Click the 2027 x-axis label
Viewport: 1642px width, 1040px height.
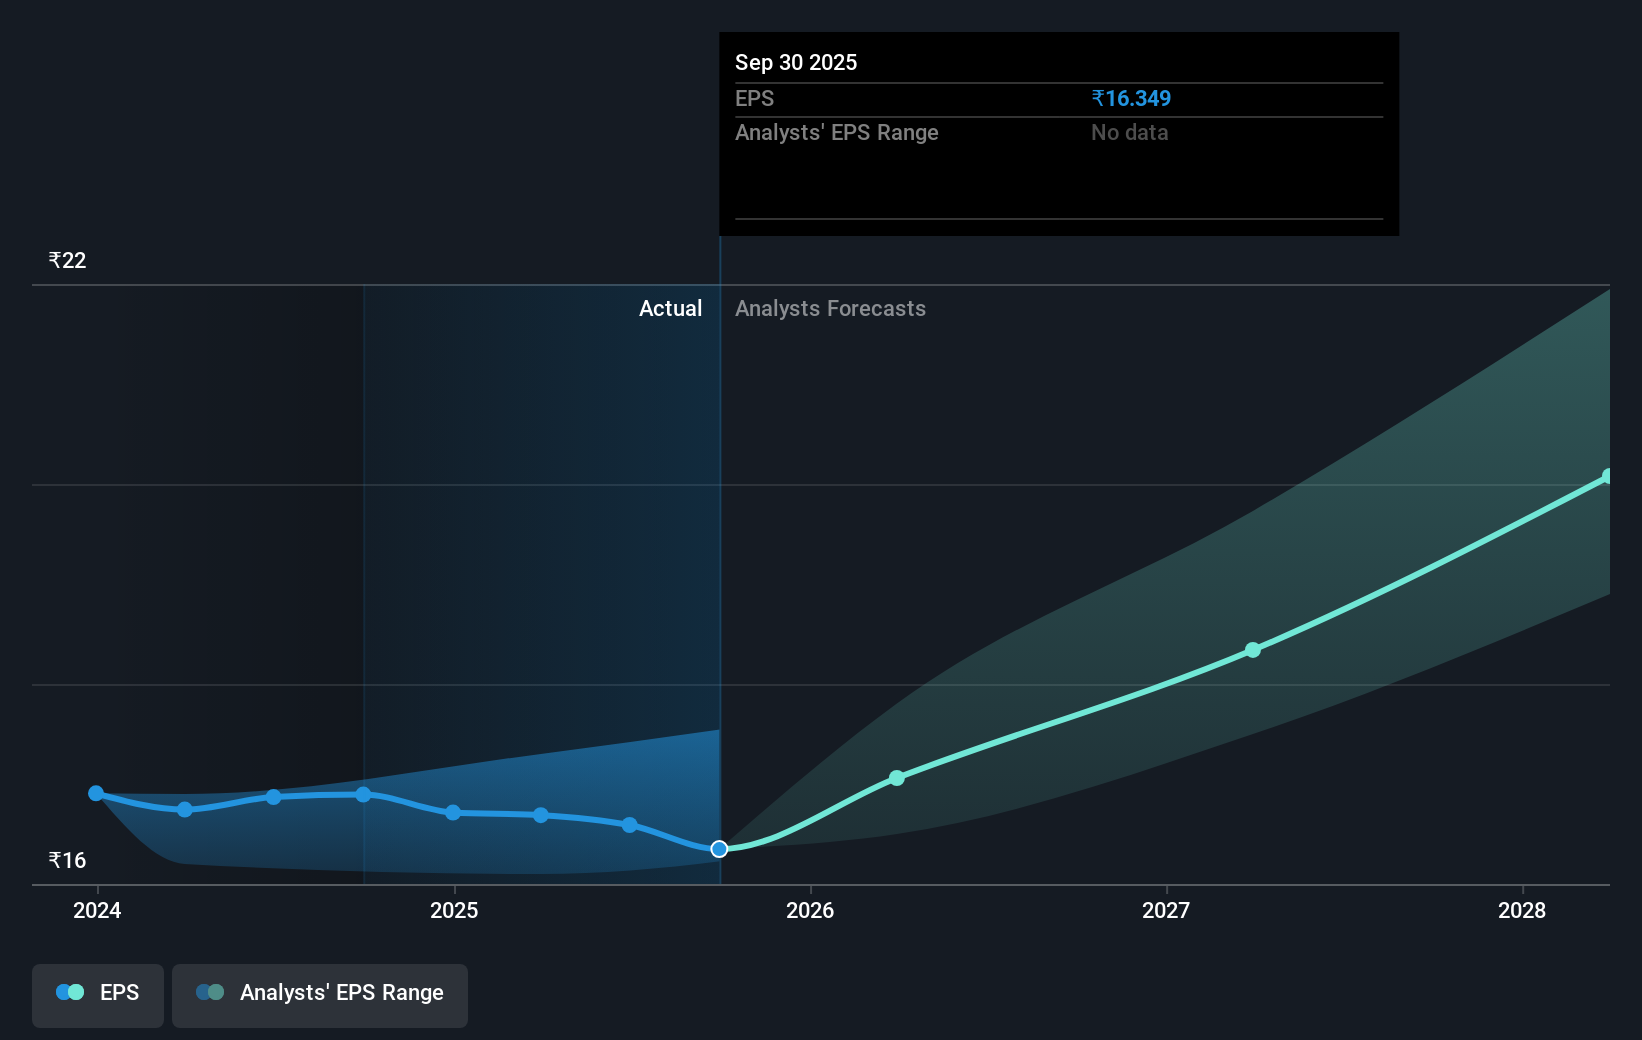point(1166,910)
